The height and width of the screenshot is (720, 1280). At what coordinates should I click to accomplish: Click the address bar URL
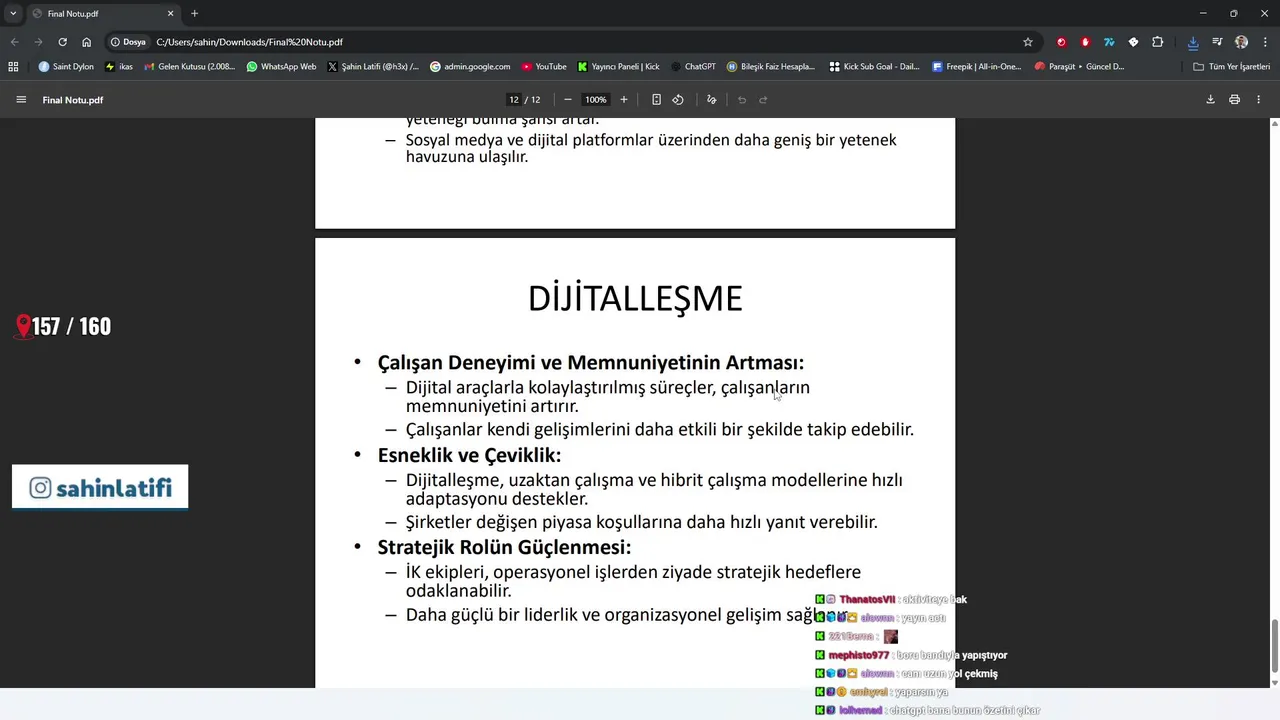(249, 42)
